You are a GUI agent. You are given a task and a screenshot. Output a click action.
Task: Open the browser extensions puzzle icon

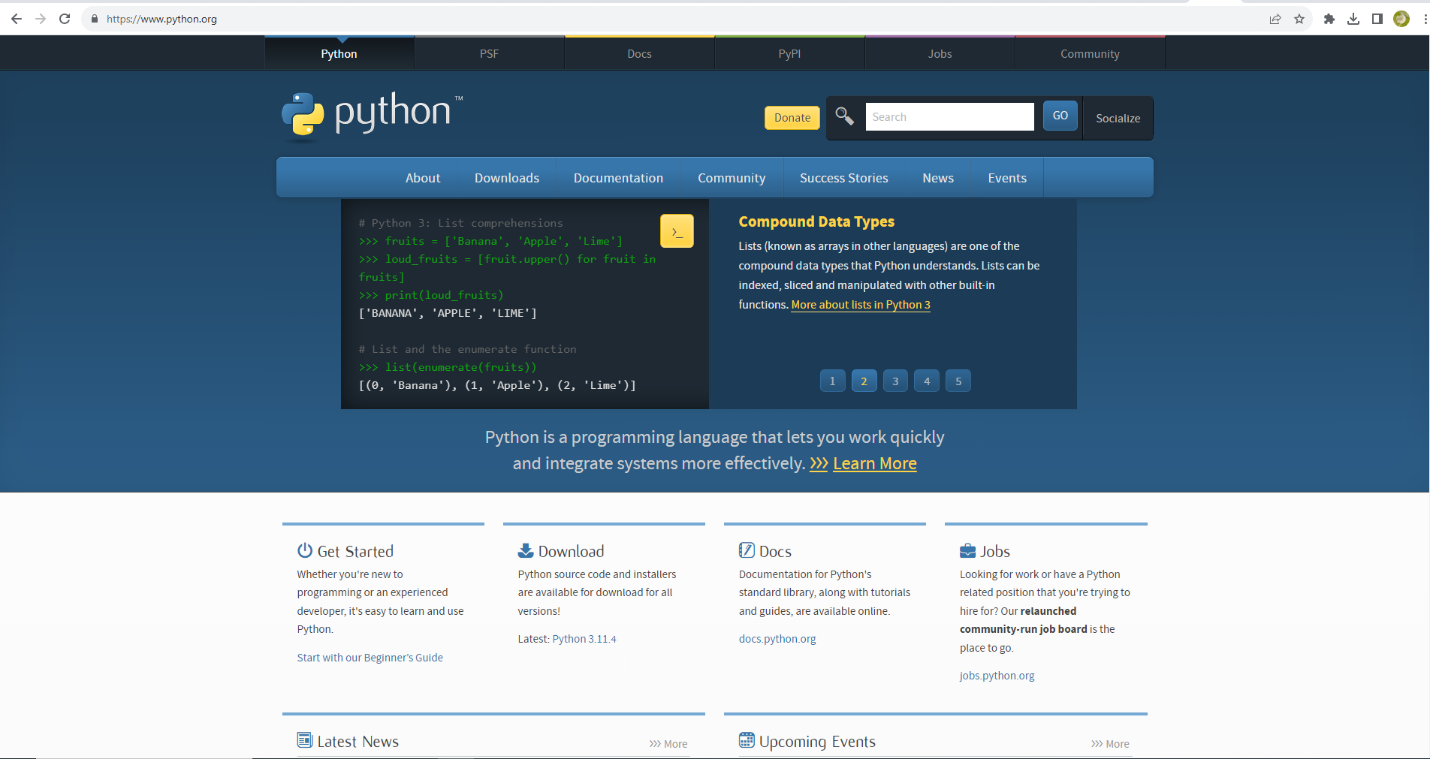tap(1329, 19)
